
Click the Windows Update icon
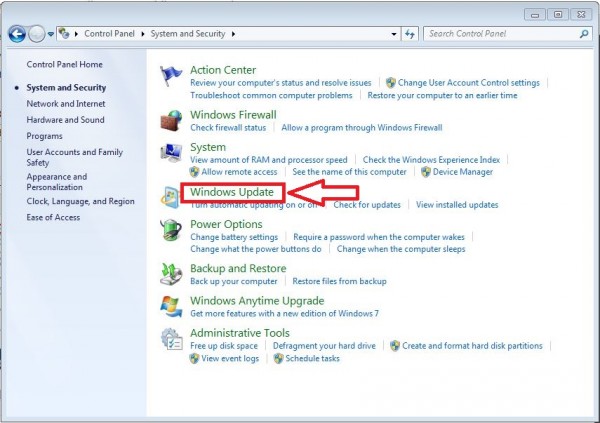click(x=171, y=197)
